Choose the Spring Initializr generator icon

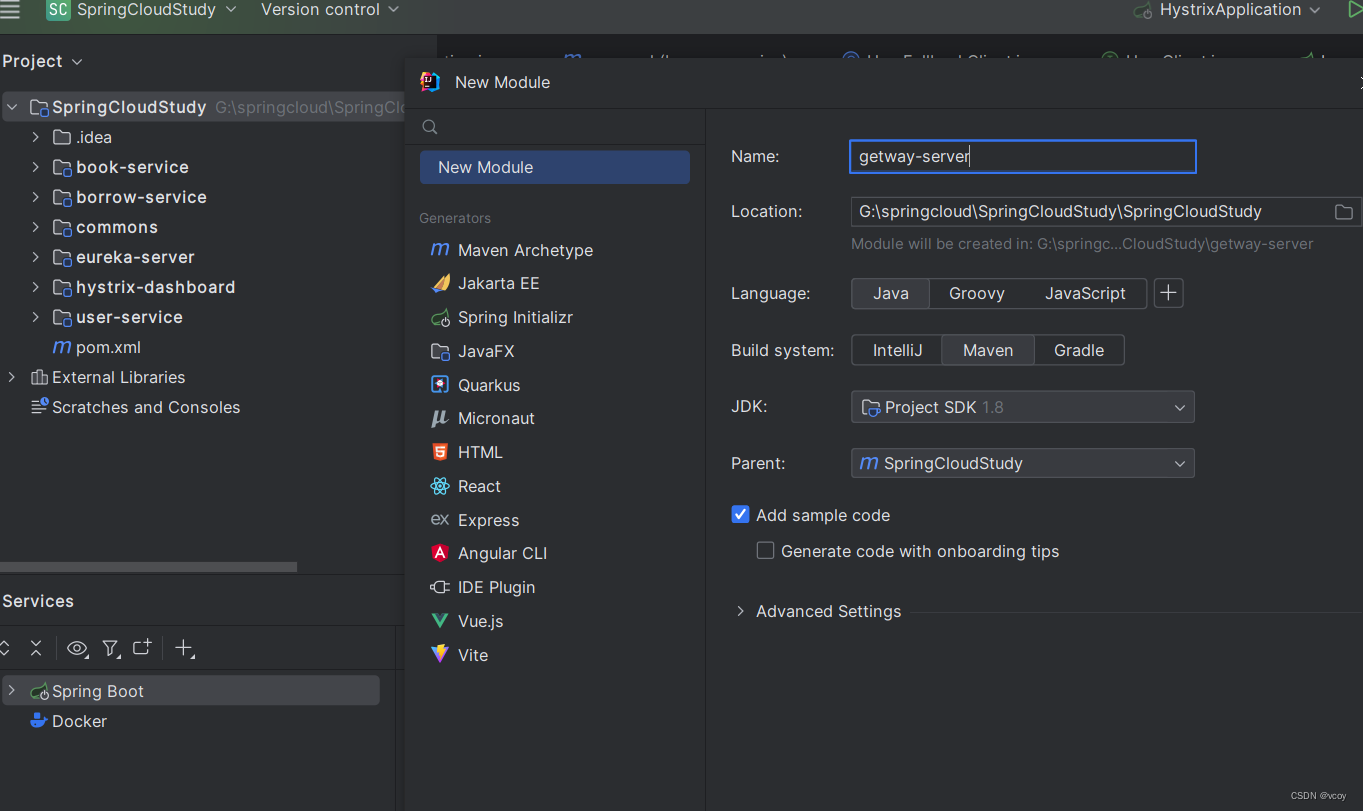440,318
